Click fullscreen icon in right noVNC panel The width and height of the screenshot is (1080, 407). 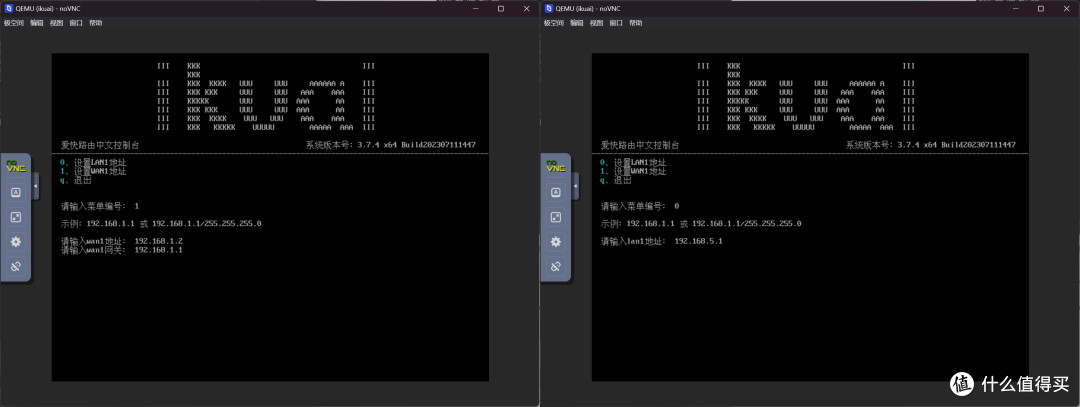pos(555,218)
